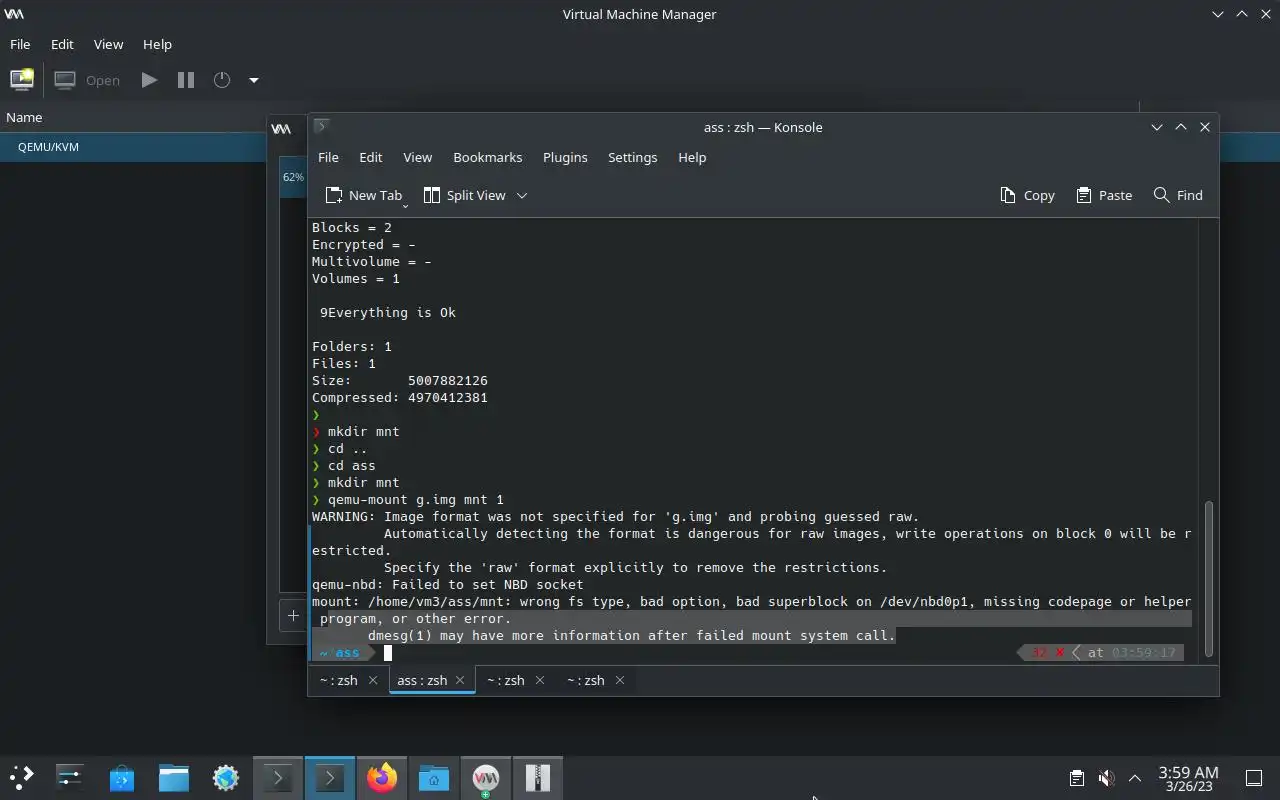Click the Konsole window icon in title bar

point(321,127)
